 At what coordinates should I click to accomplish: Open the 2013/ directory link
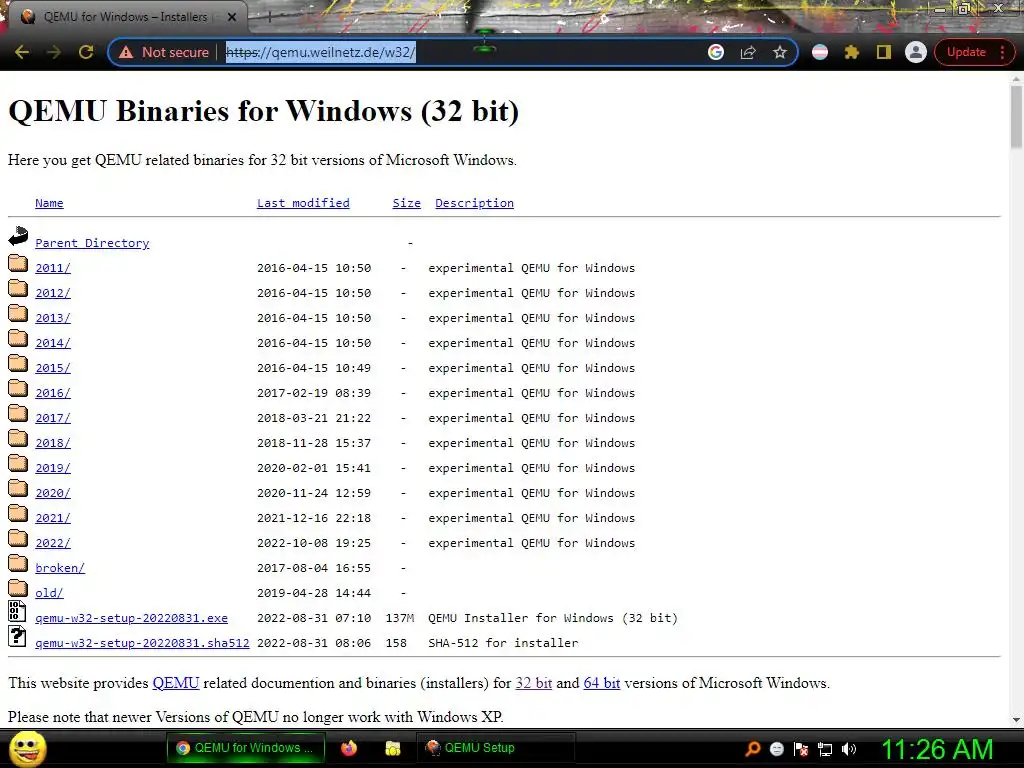[53, 318]
